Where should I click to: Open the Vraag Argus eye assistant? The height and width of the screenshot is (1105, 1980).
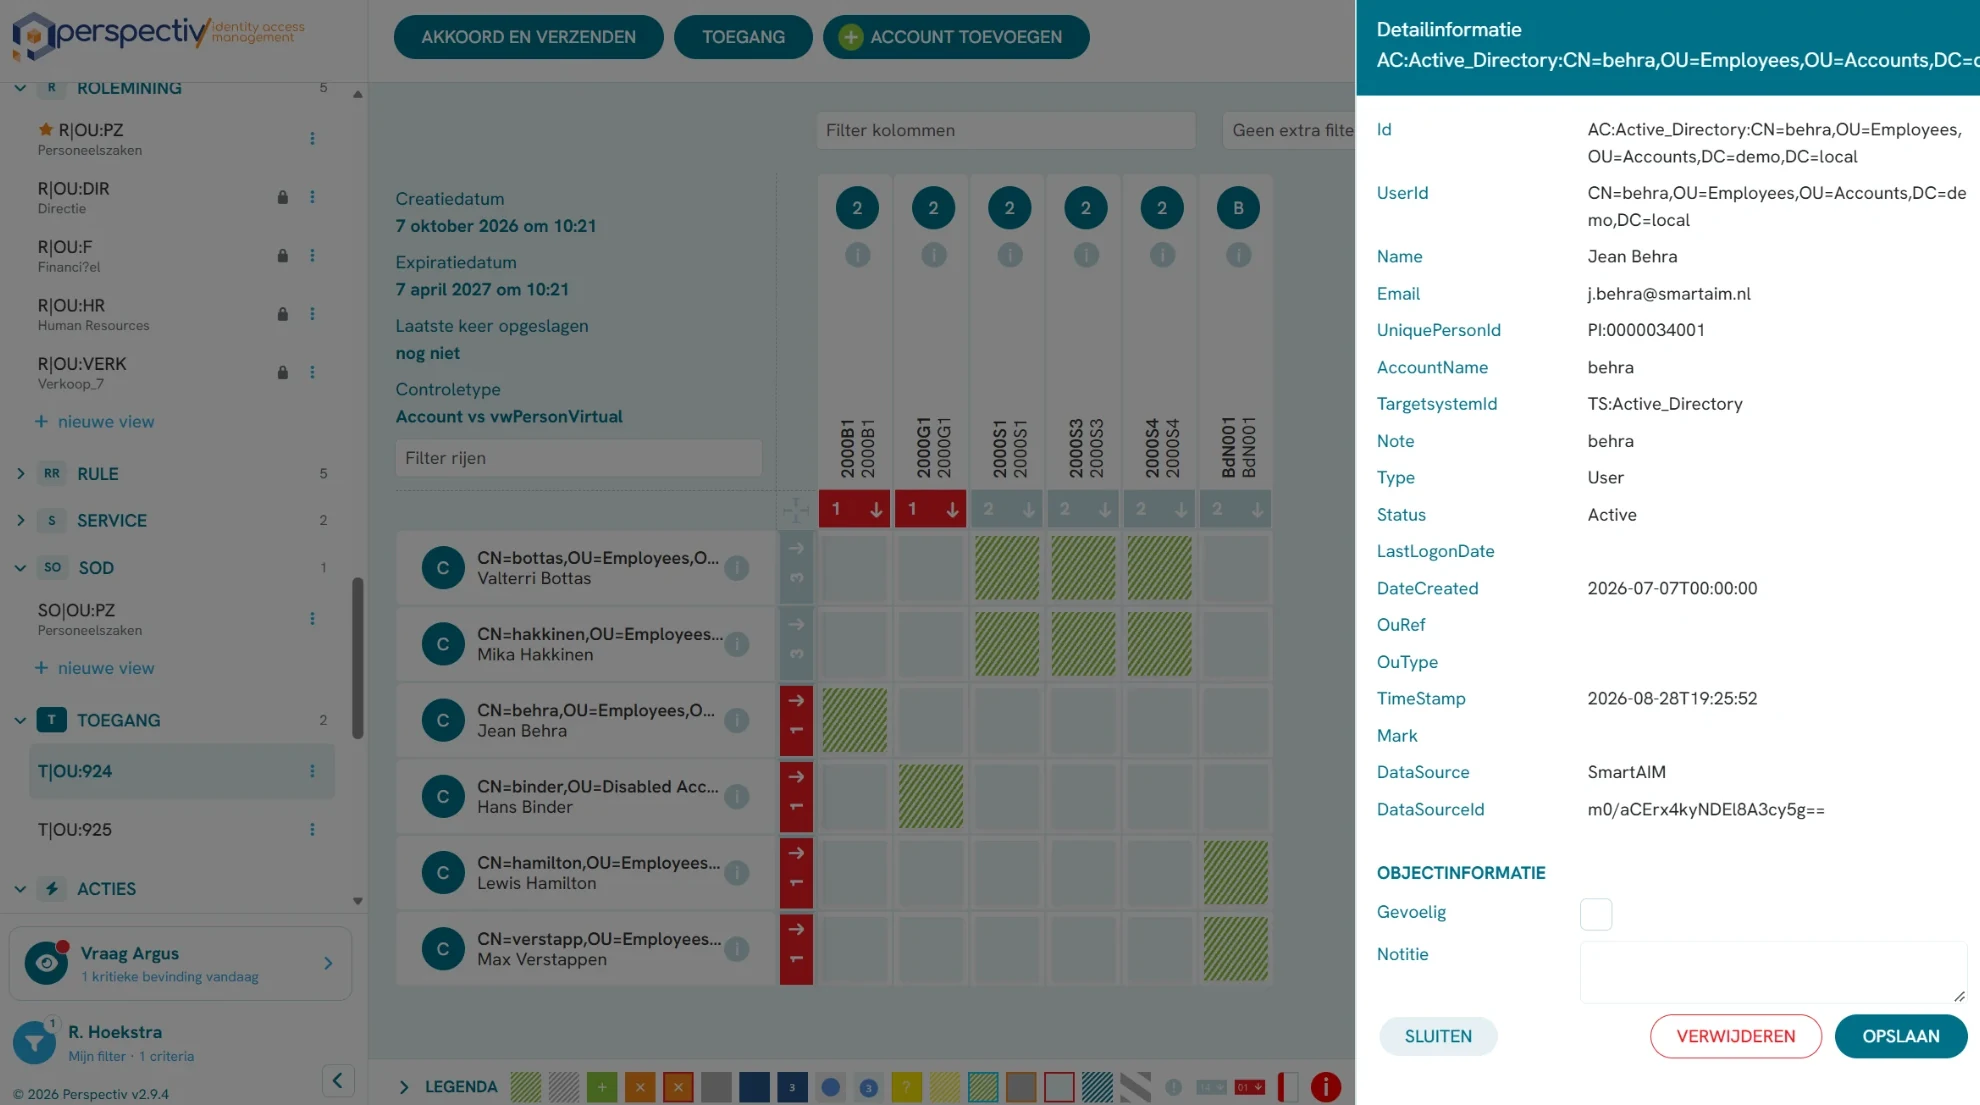tap(46, 963)
